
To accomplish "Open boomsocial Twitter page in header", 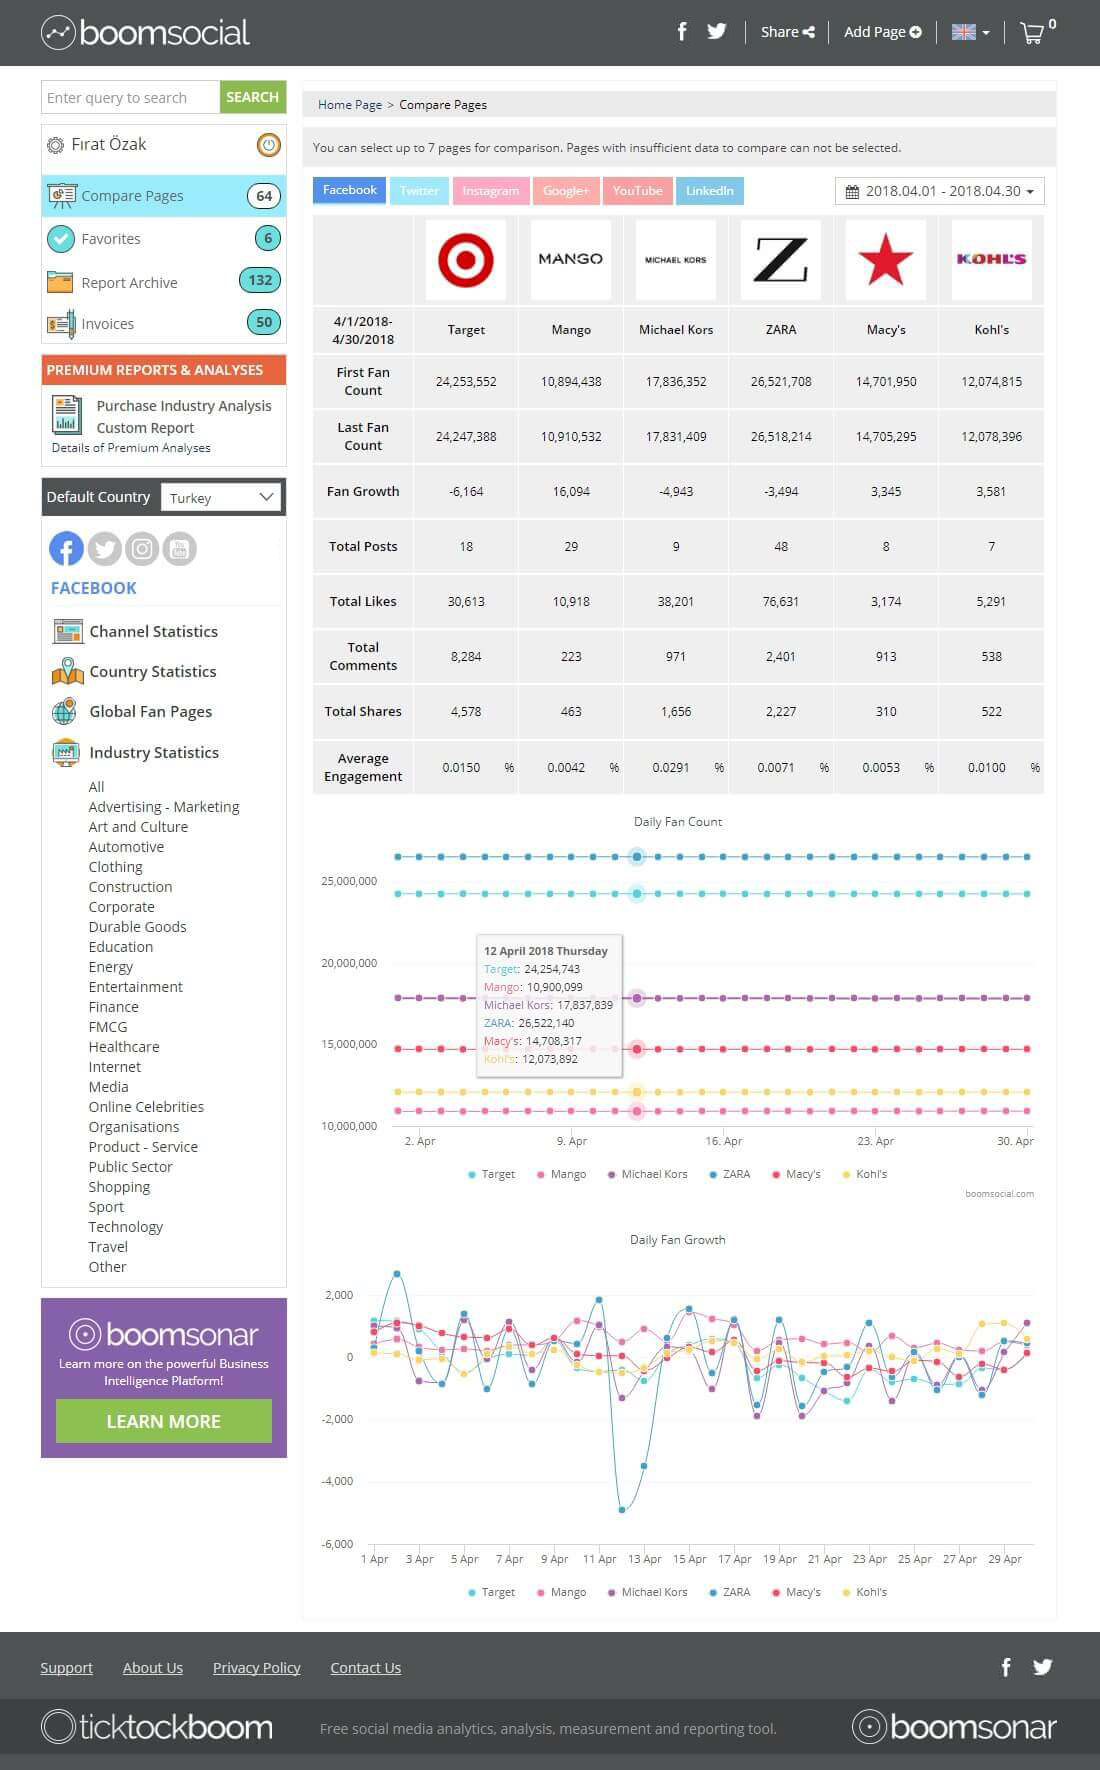I will (717, 31).
